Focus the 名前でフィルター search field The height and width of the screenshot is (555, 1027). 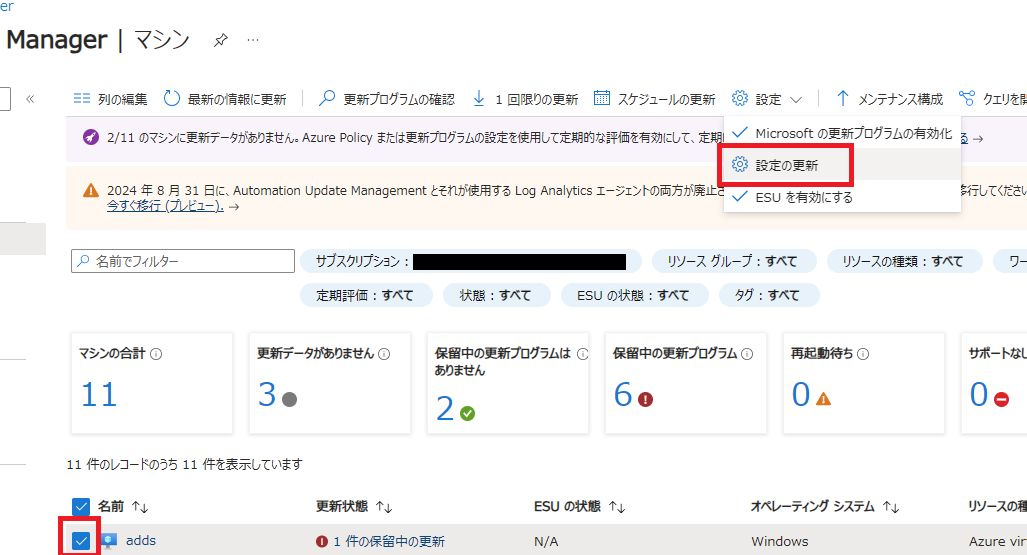[183, 261]
